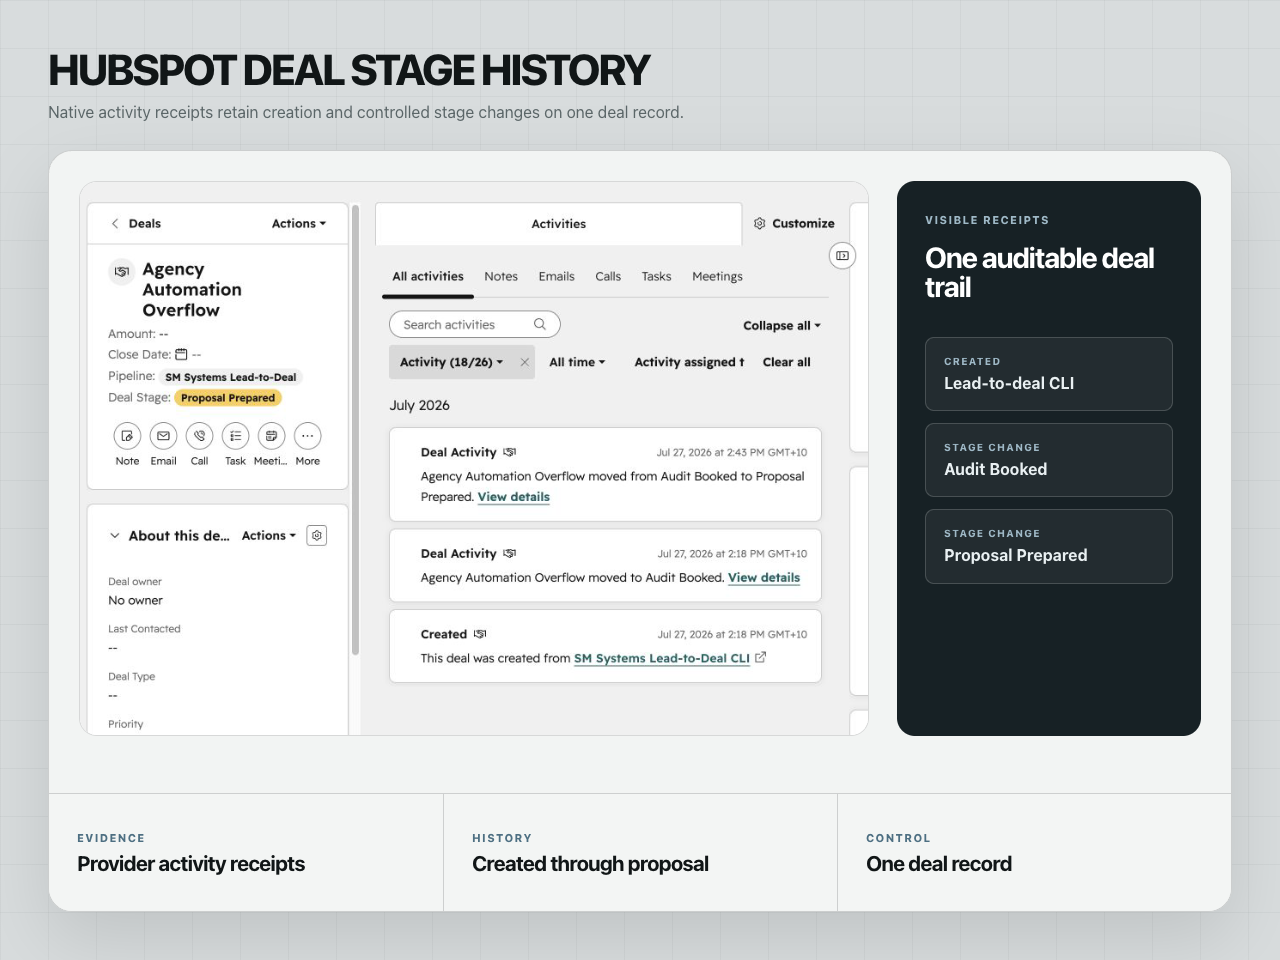Click the Agency Automation Overflow deal title
Viewport: 1280px width, 960px height.
[192, 290]
